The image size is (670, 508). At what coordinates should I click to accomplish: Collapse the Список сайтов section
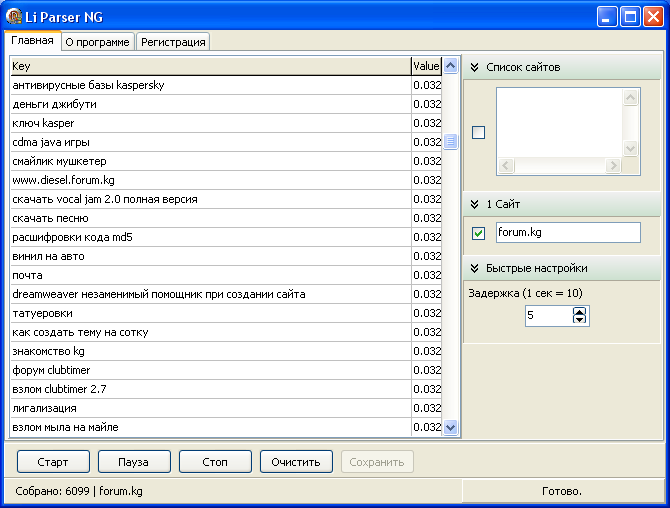475,67
